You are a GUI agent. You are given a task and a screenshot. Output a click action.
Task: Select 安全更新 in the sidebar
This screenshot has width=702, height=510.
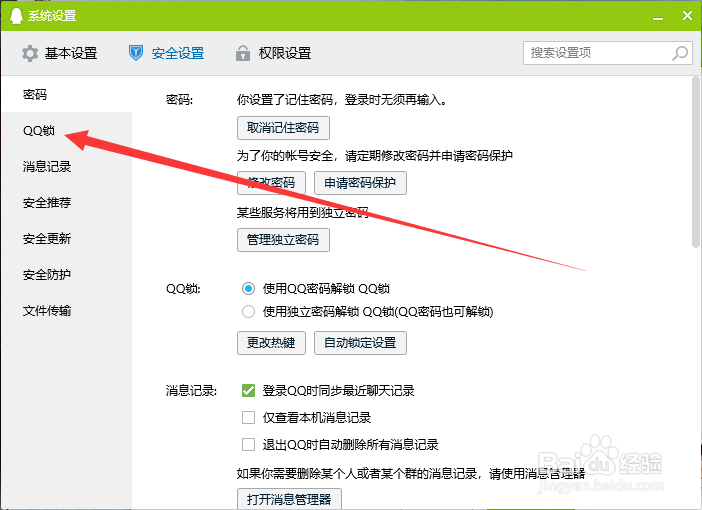66,239
